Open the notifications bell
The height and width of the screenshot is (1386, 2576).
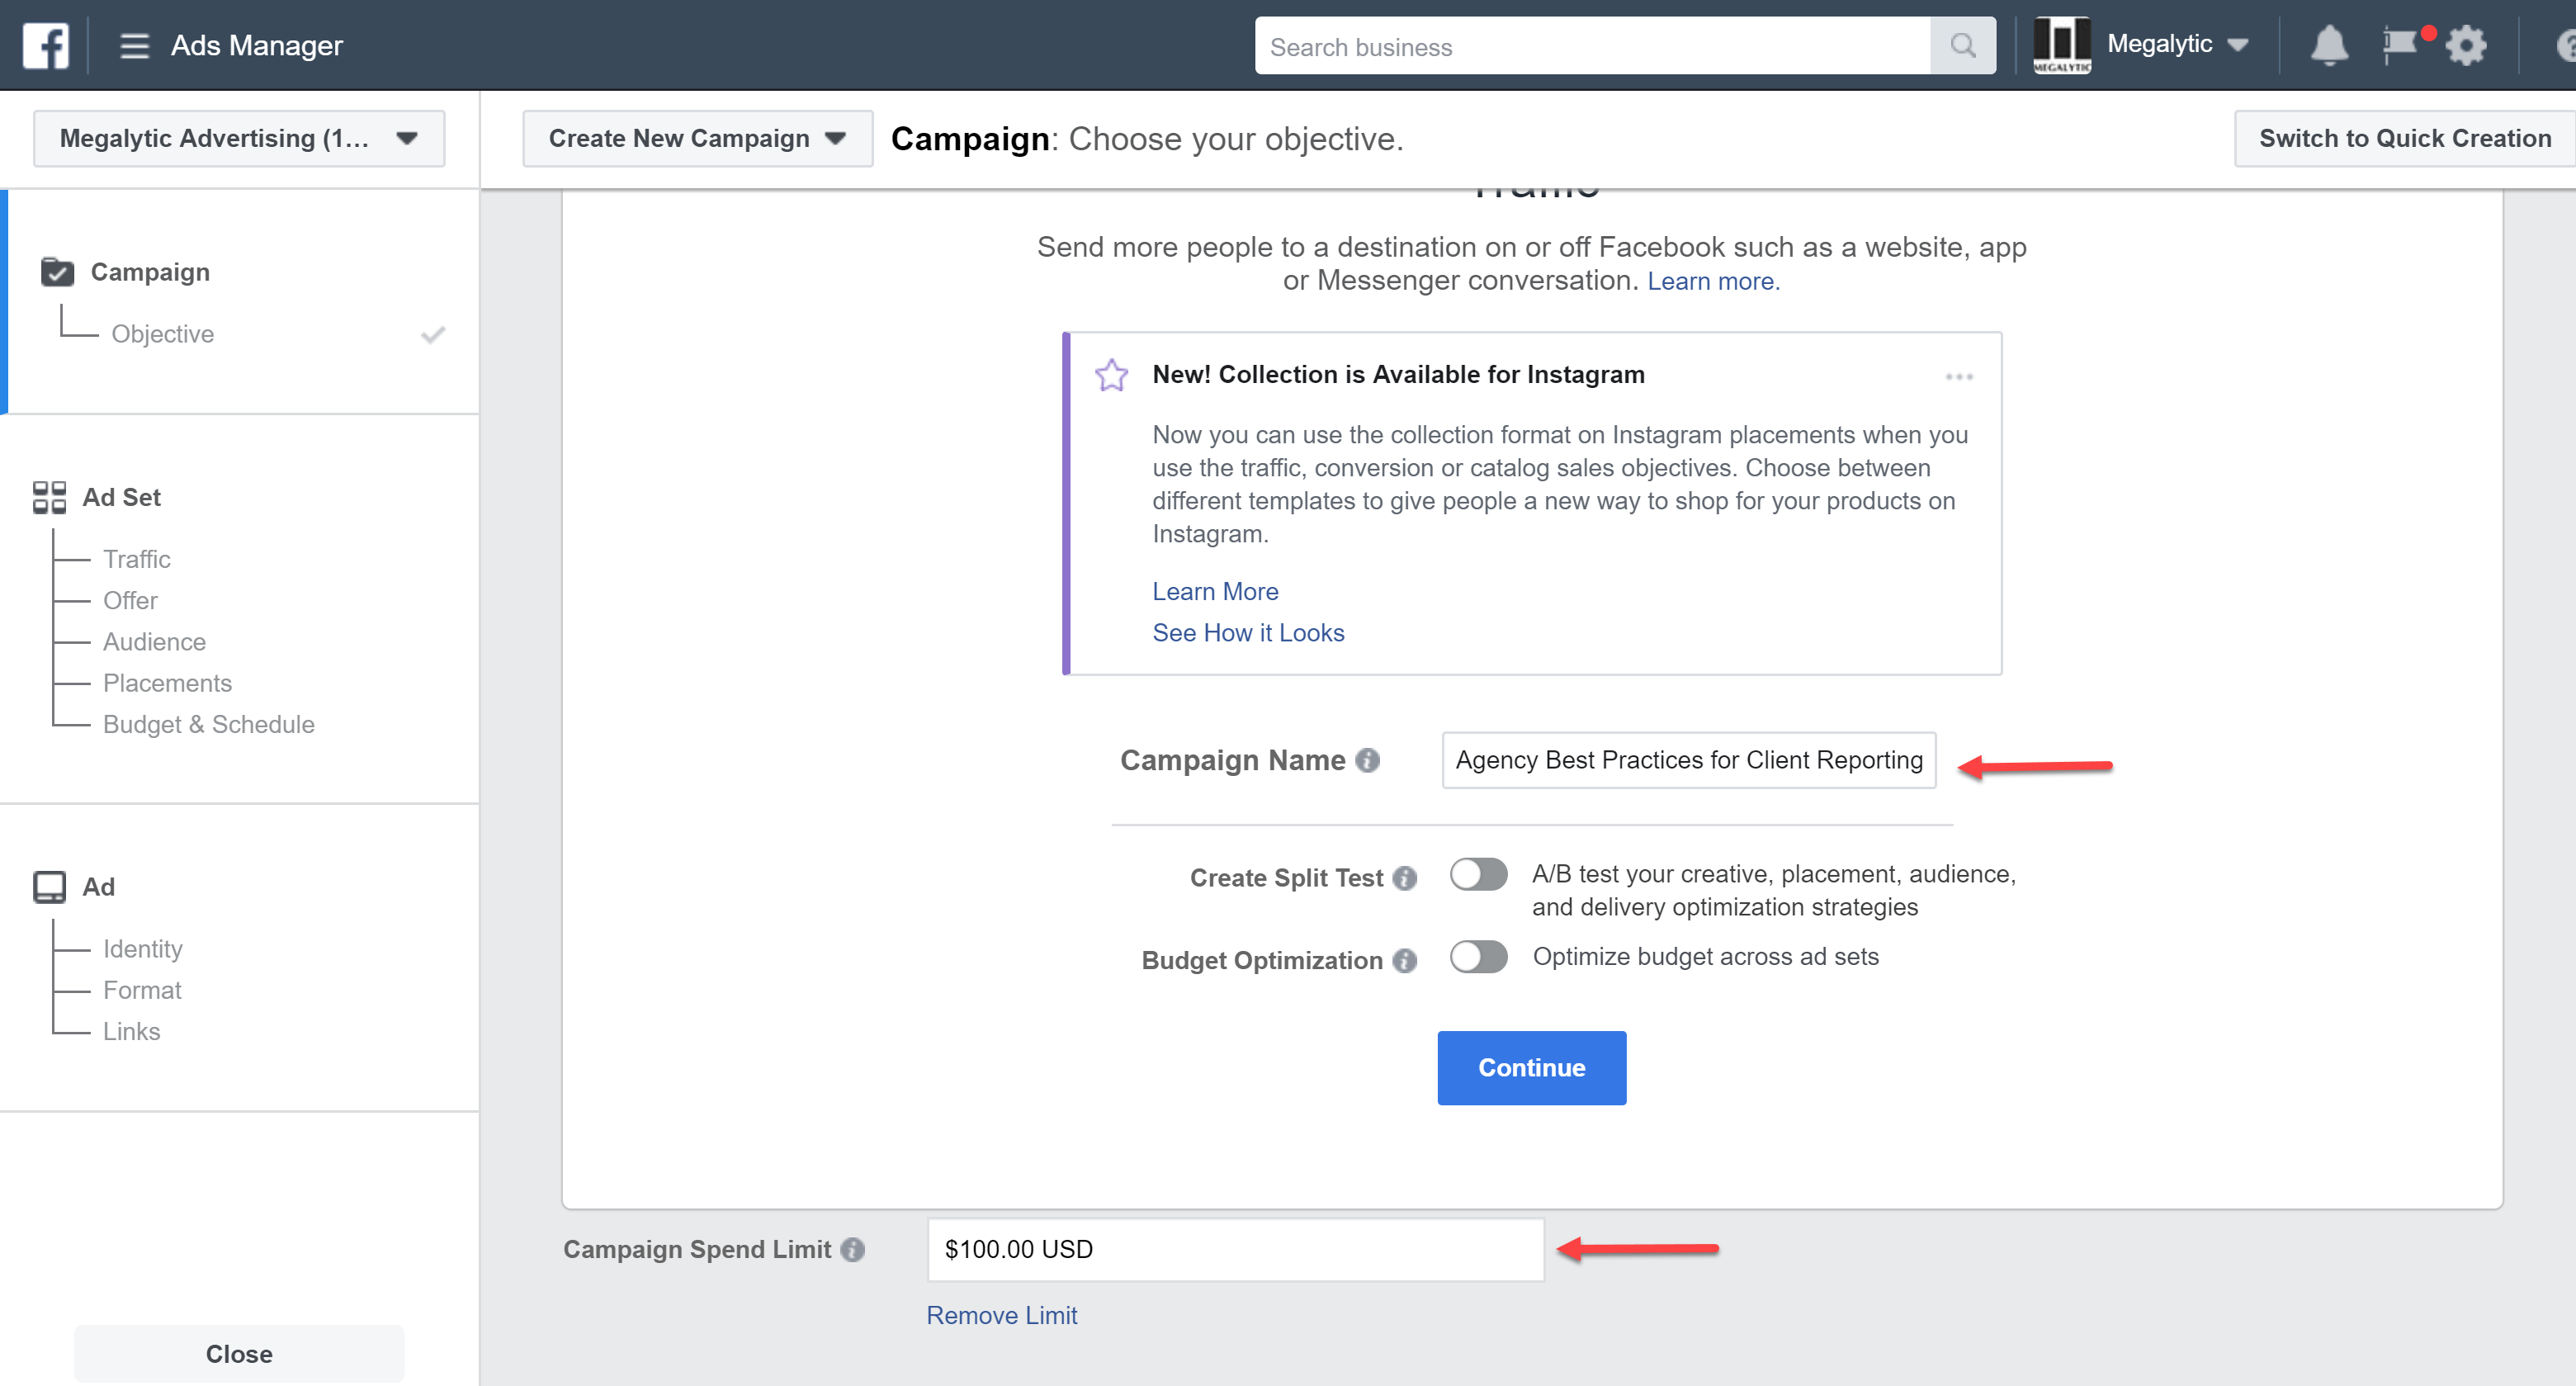pyautogui.click(x=2329, y=46)
